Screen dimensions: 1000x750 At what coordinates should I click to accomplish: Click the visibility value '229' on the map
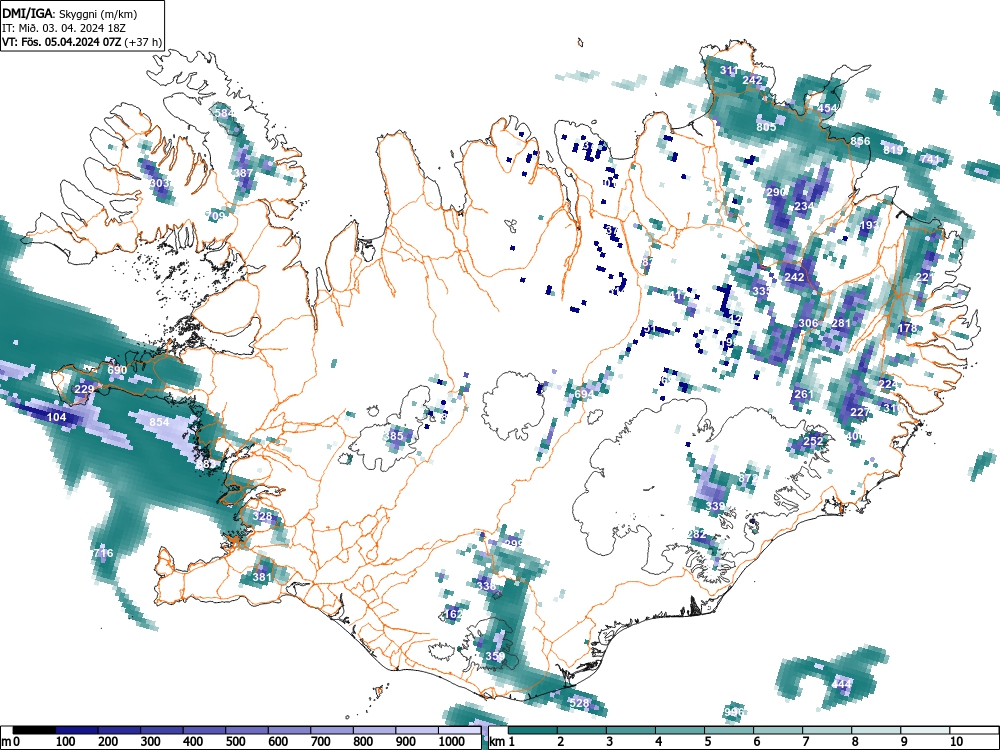pyautogui.click(x=84, y=389)
